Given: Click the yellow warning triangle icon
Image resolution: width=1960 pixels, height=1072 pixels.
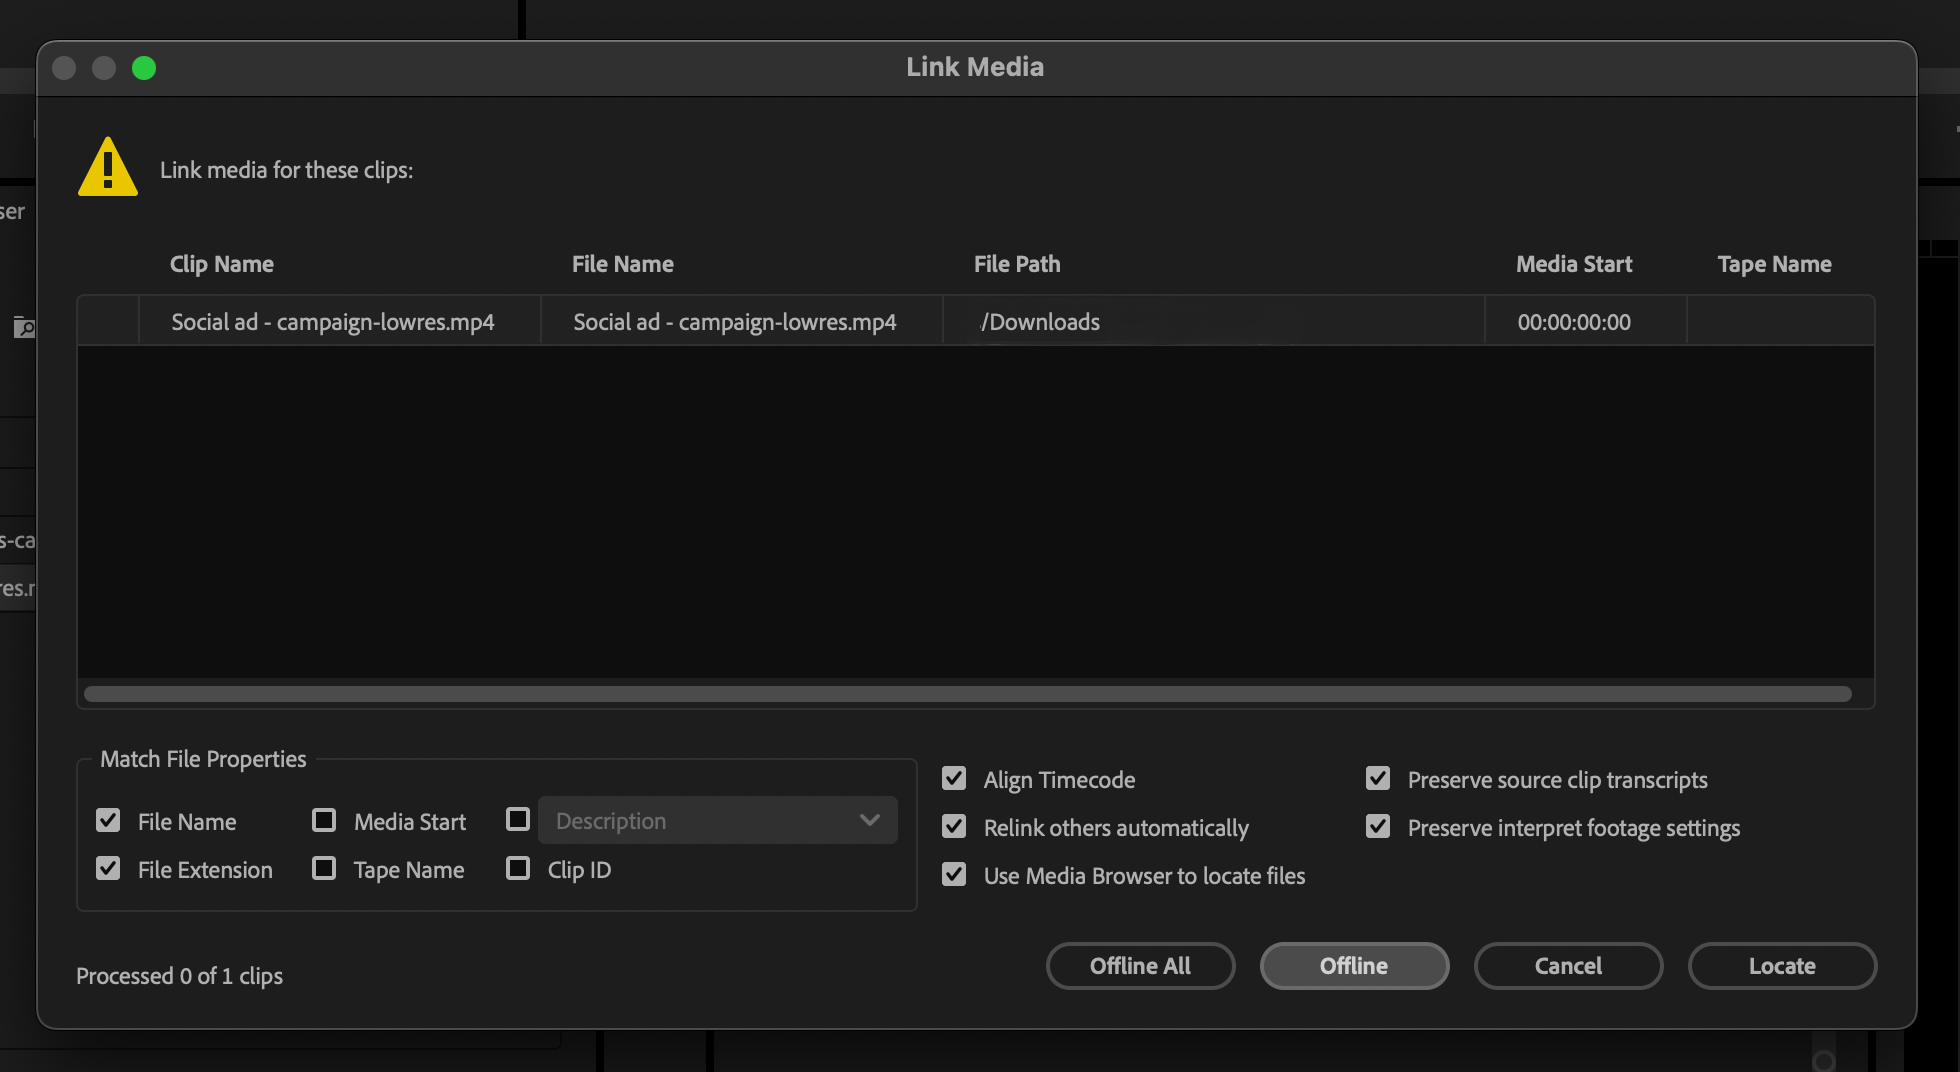Looking at the screenshot, I should pyautogui.click(x=107, y=168).
